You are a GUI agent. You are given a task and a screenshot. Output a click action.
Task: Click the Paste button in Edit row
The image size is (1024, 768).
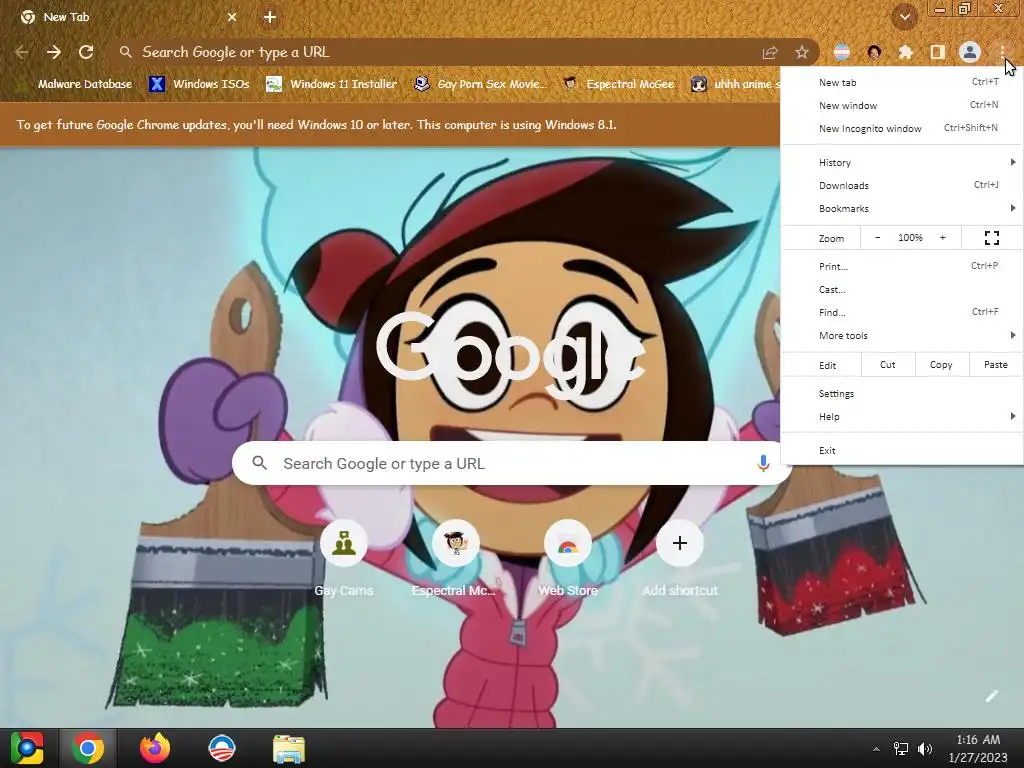point(995,364)
